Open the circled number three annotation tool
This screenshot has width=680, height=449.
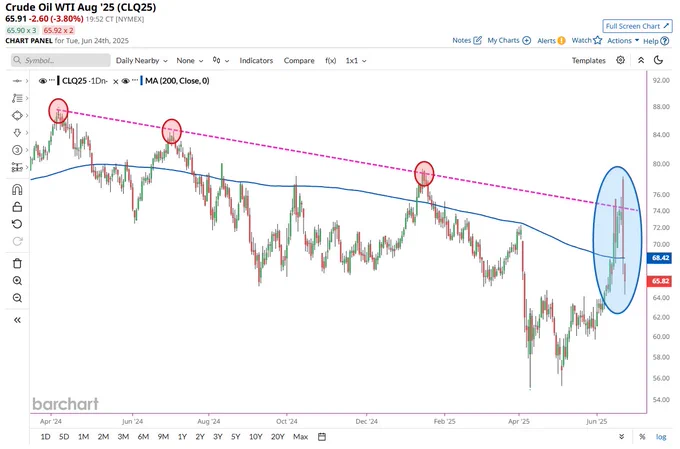pyautogui.click(x=17, y=150)
